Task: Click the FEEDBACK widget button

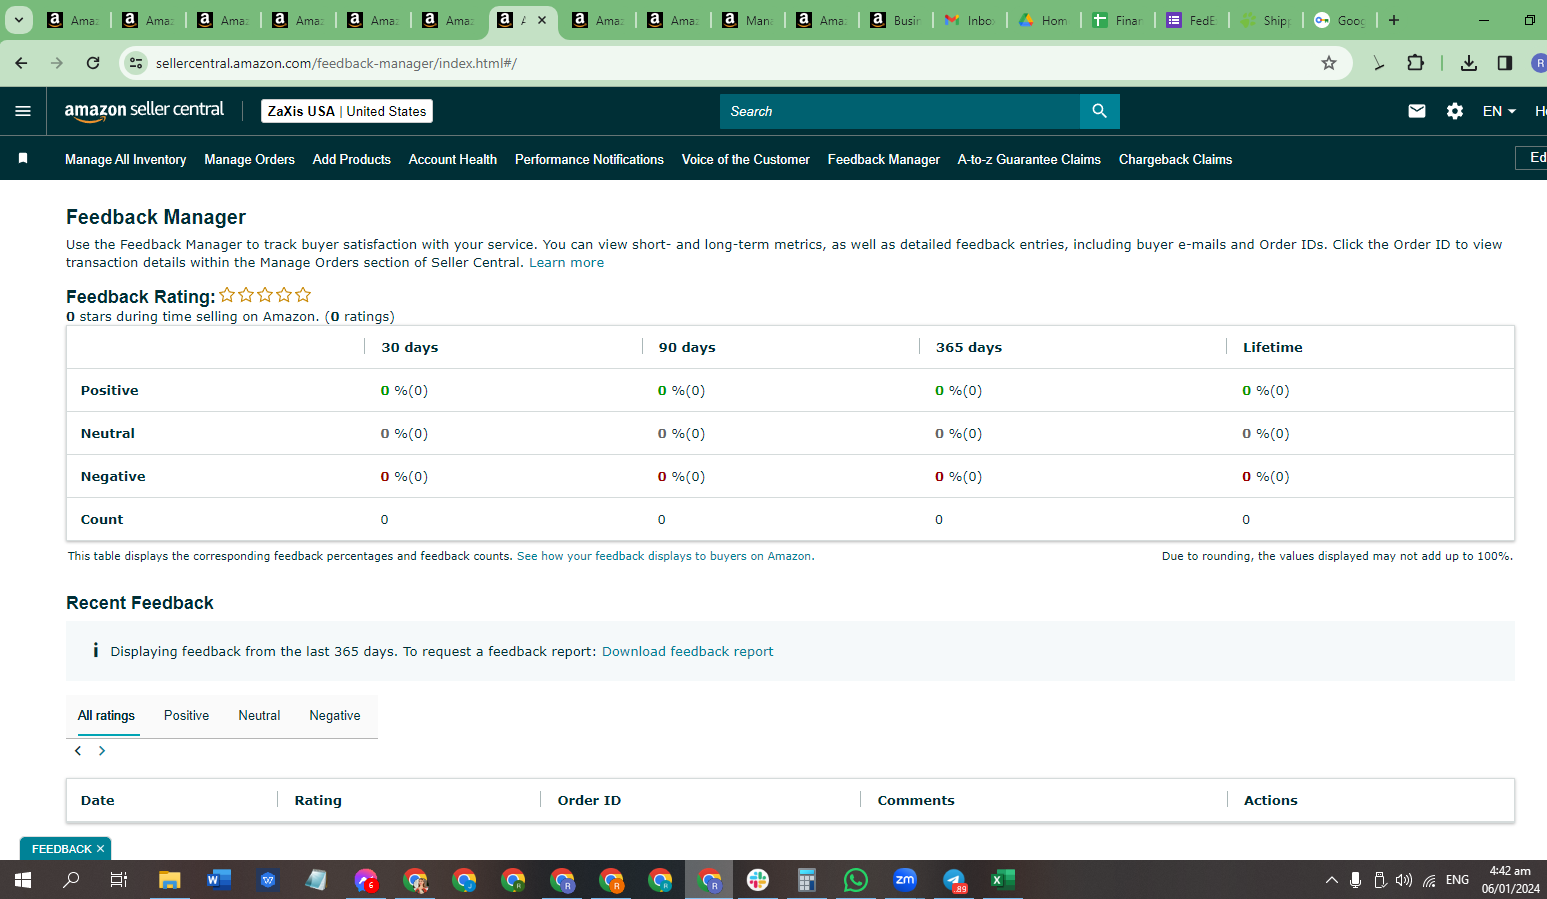Action: coord(61,849)
